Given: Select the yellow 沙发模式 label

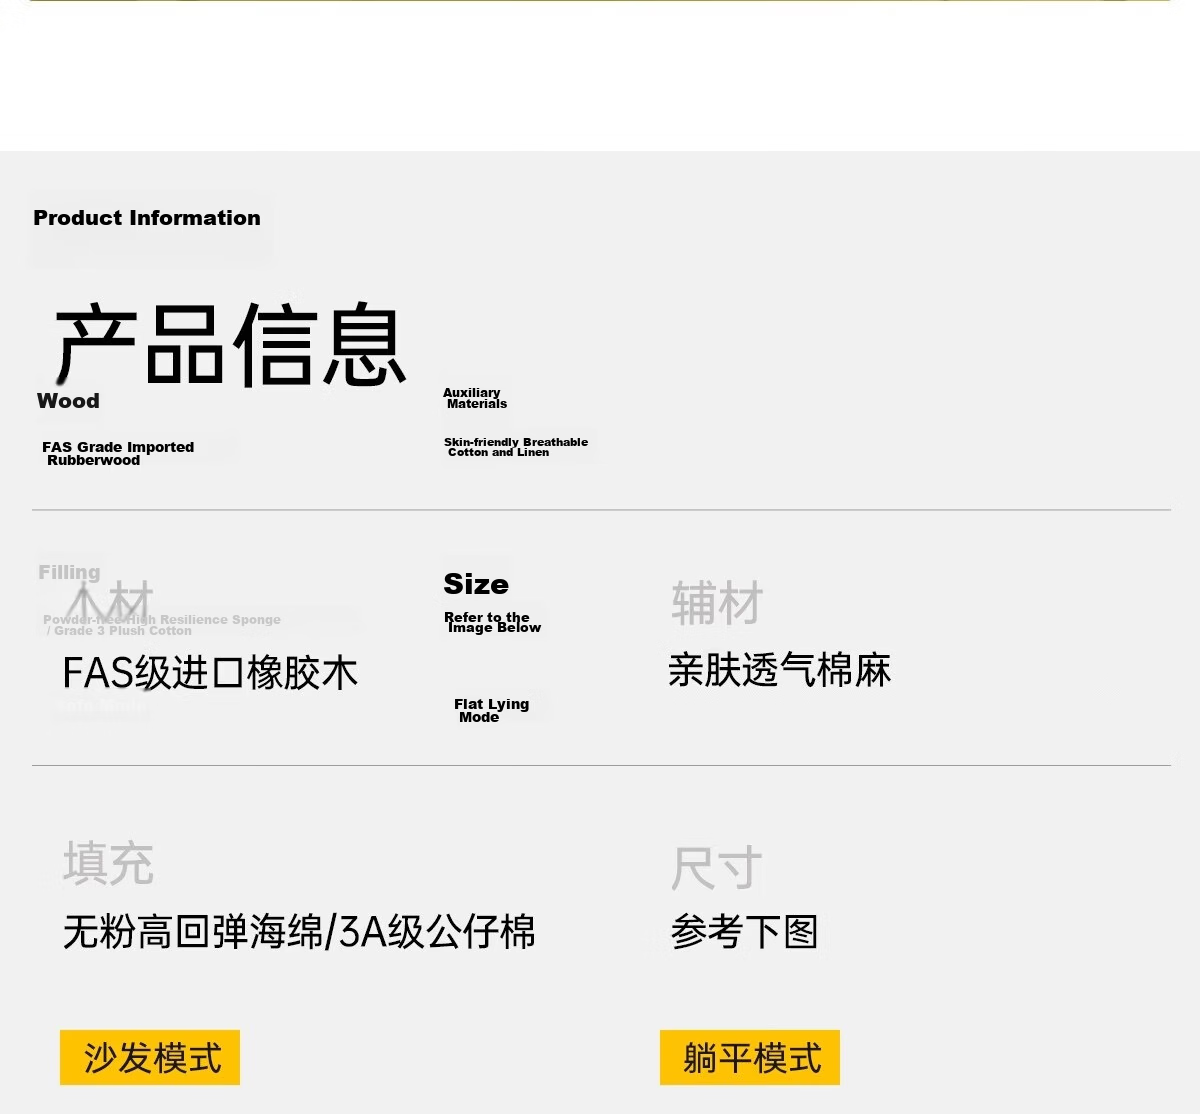Looking at the screenshot, I should (x=150, y=1057).
